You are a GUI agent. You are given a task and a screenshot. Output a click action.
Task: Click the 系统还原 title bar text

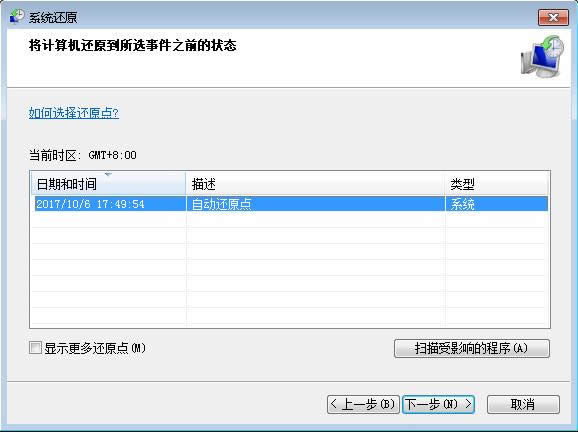tap(53, 17)
